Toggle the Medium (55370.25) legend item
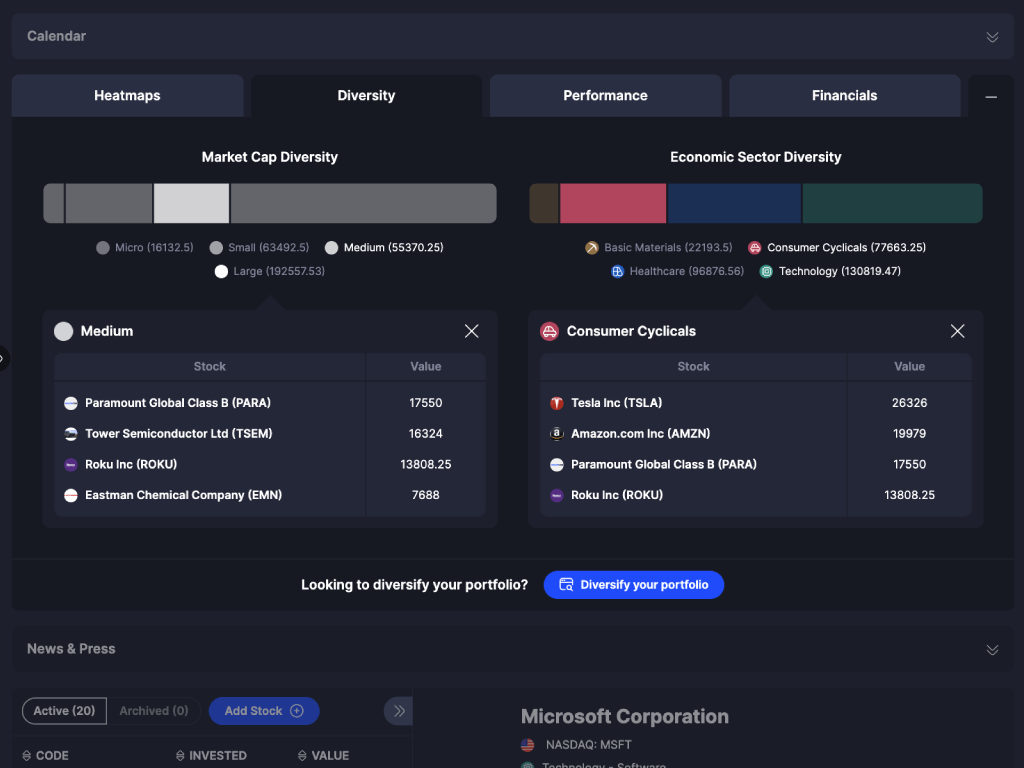The height and width of the screenshot is (768, 1024). point(384,248)
